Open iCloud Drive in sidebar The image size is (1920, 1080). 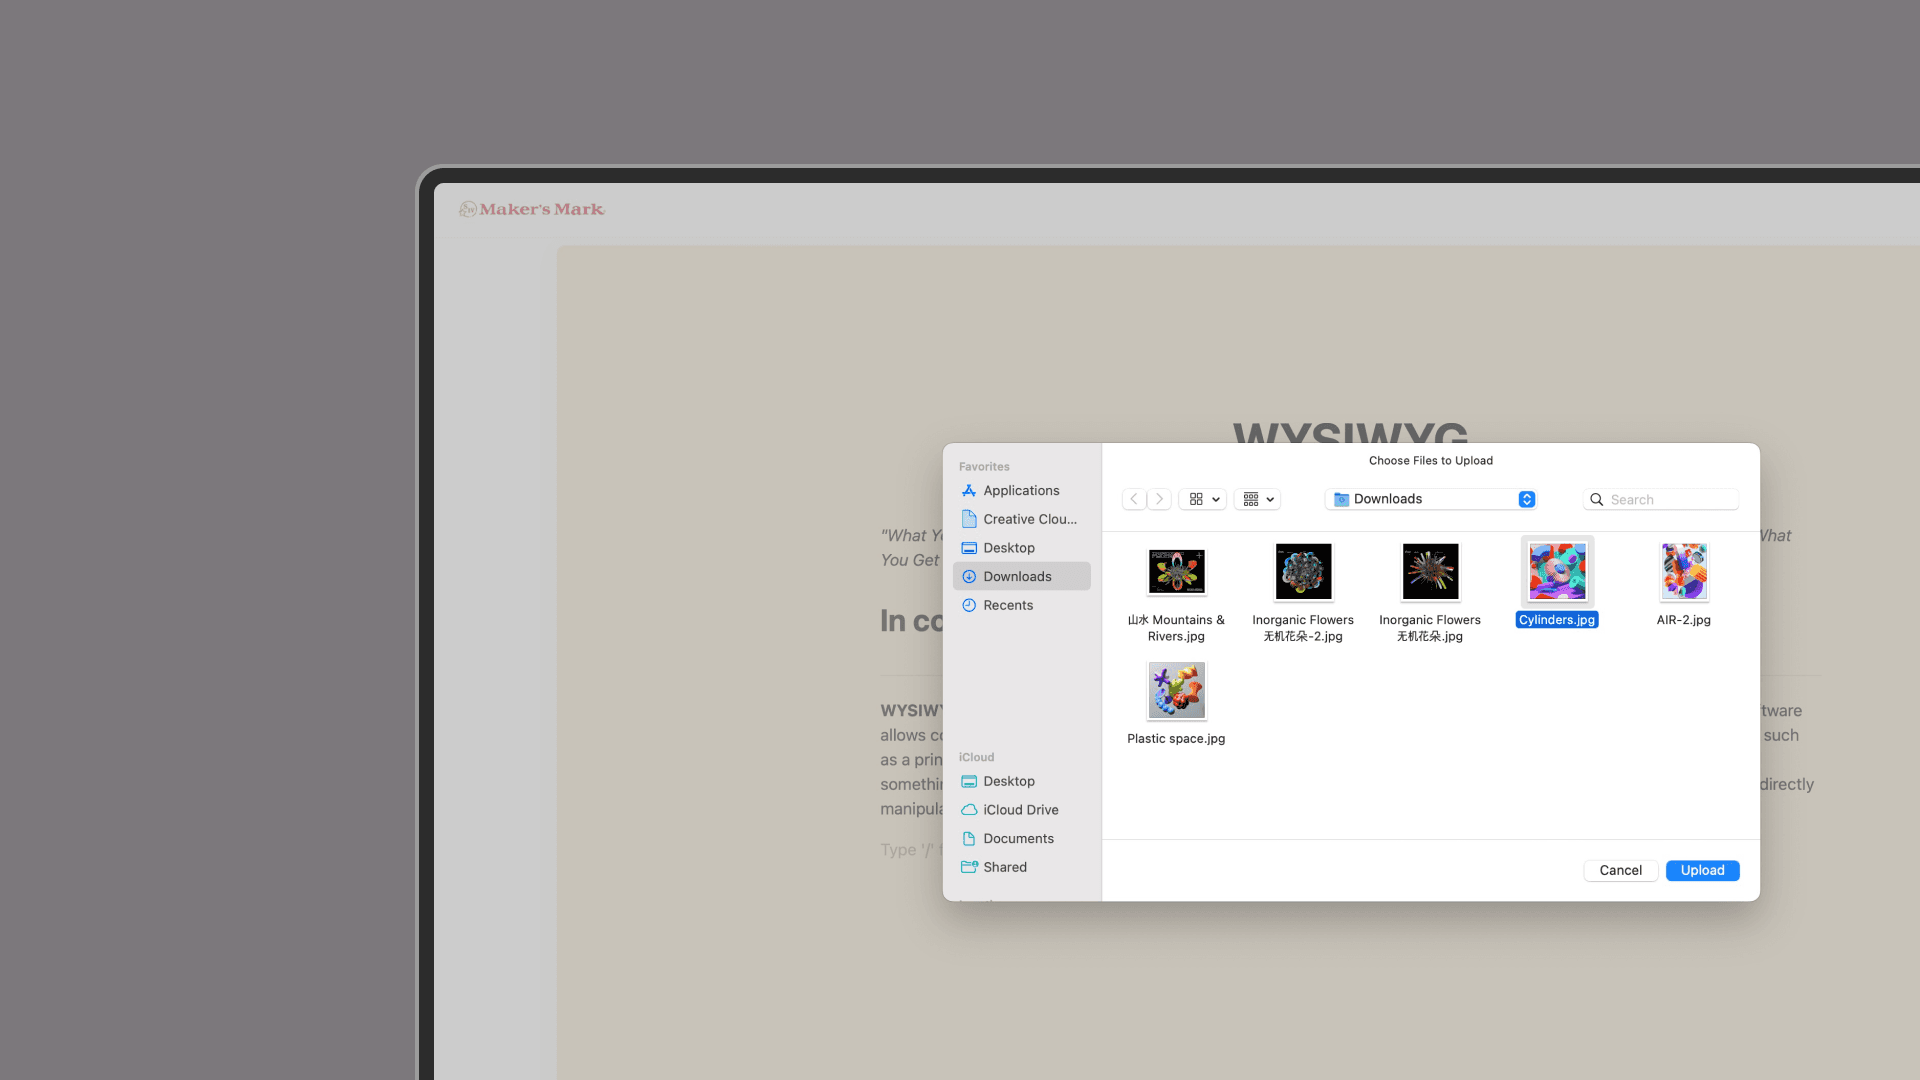coord(1019,810)
